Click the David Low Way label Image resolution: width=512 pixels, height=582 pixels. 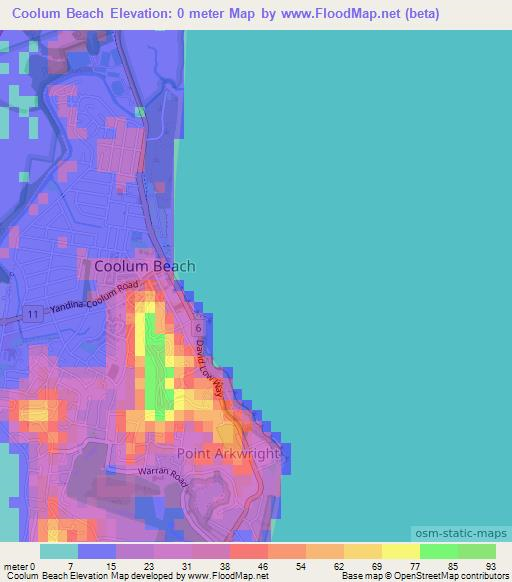[209, 368]
